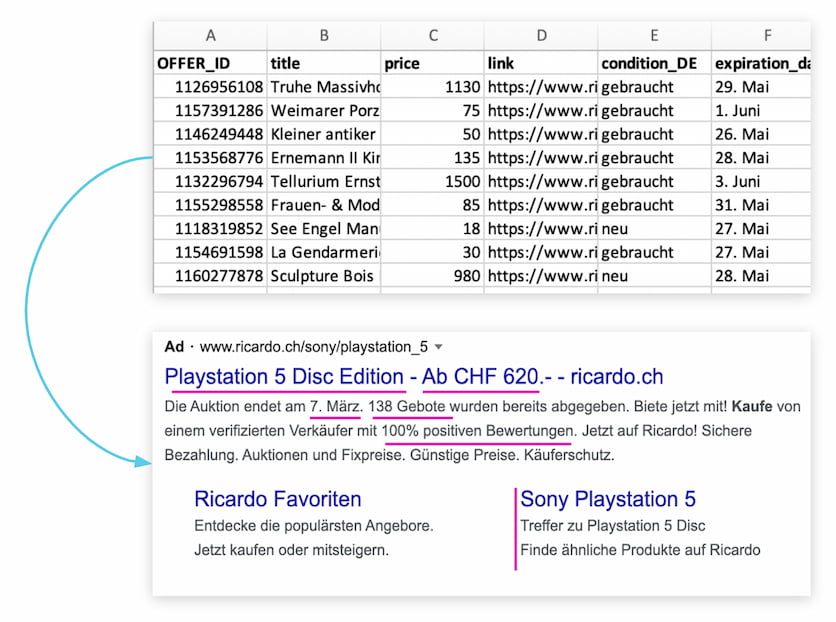Select column F header
The height and width of the screenshot is (622, 836).
[x=761, y=36]
